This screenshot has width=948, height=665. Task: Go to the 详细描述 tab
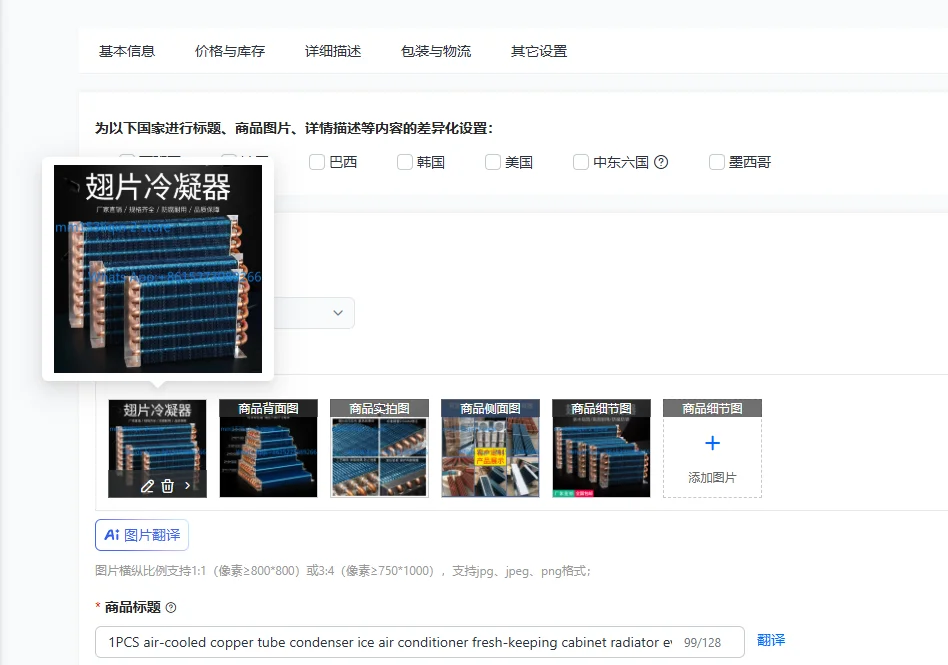tap(333, 51)
